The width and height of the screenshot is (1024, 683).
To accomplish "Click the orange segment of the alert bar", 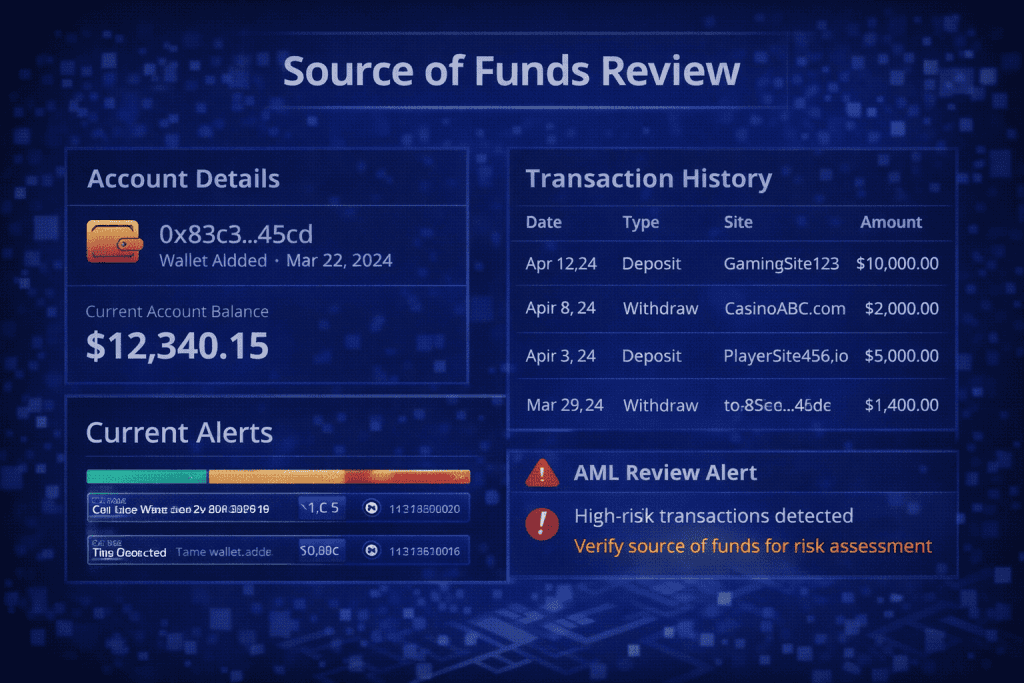I will pos(275,477).
